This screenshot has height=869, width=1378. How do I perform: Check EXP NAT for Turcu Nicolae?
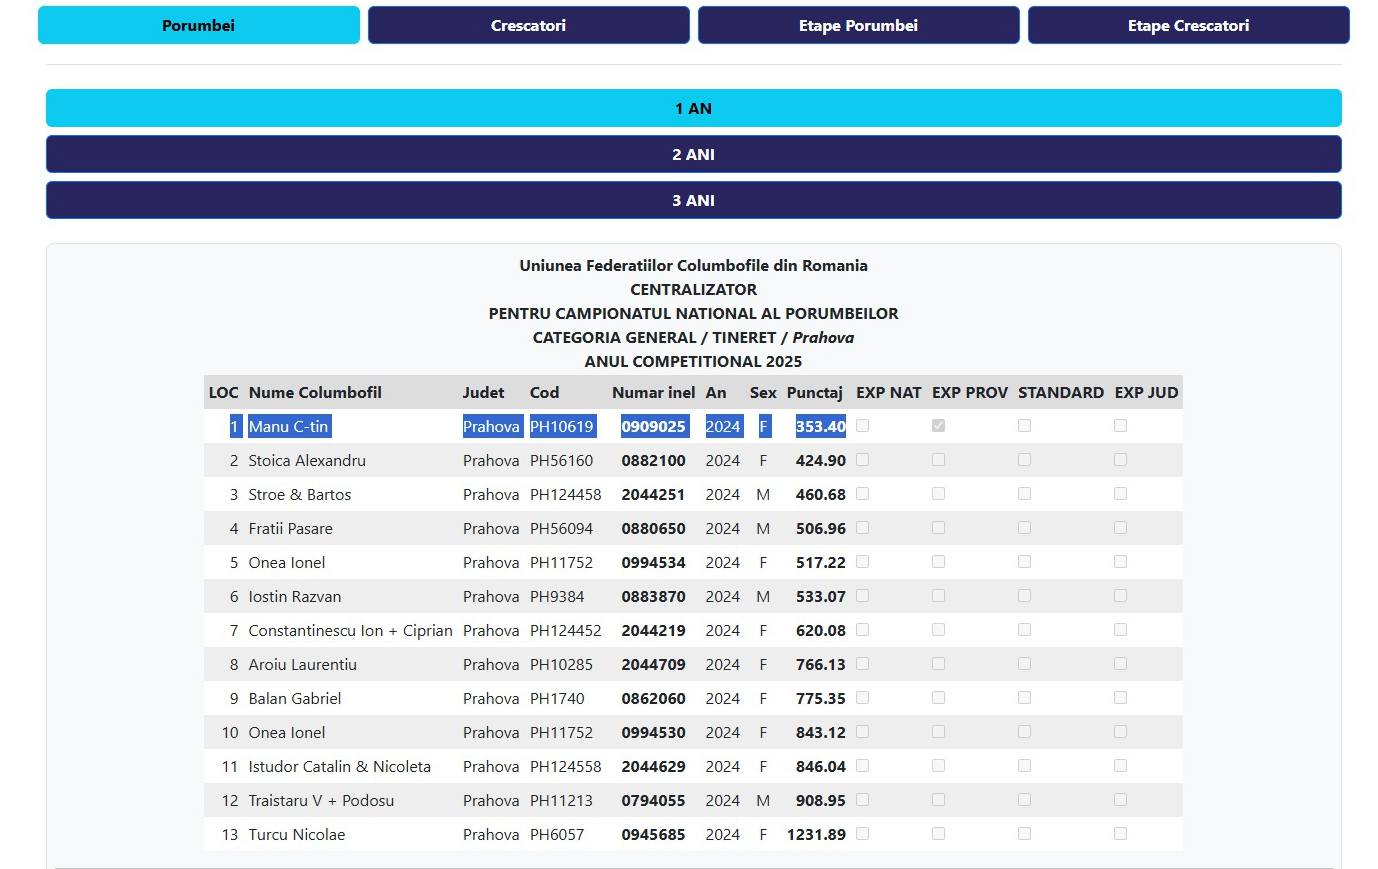(862, 834)
